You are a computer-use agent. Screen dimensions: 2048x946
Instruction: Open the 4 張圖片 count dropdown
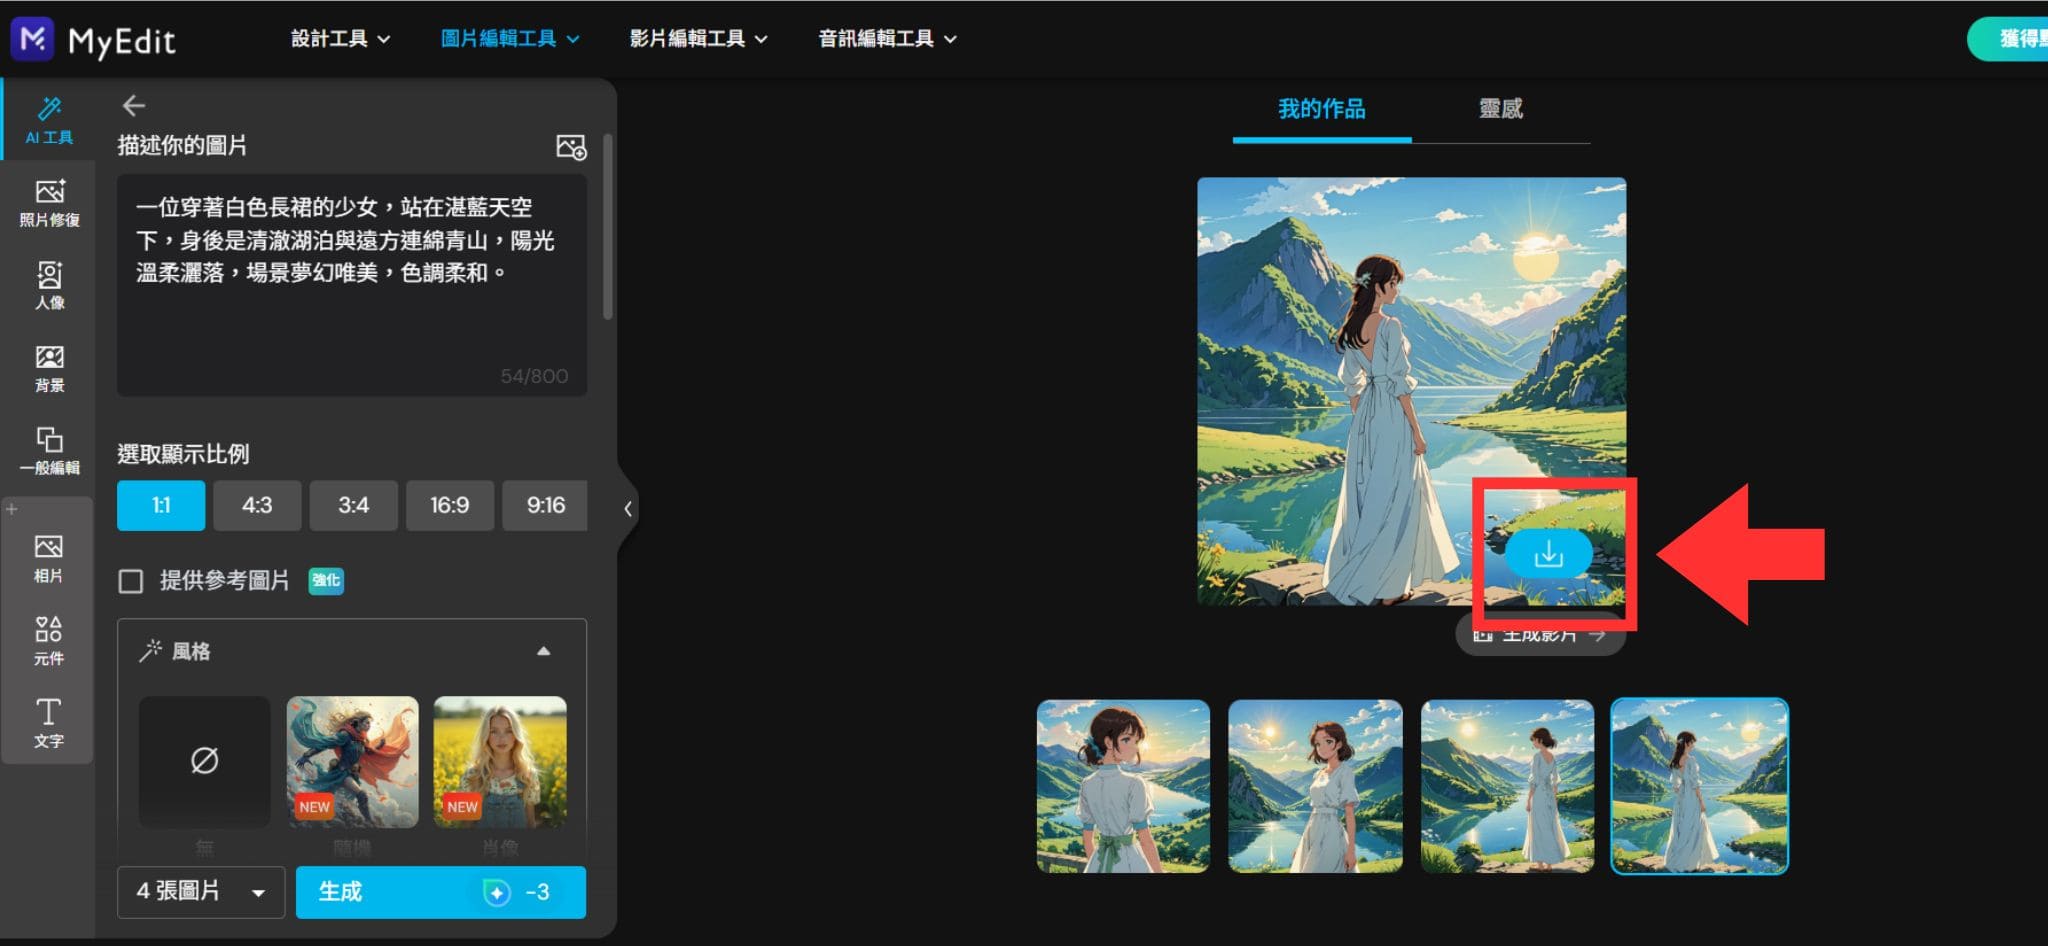point(201,892)
